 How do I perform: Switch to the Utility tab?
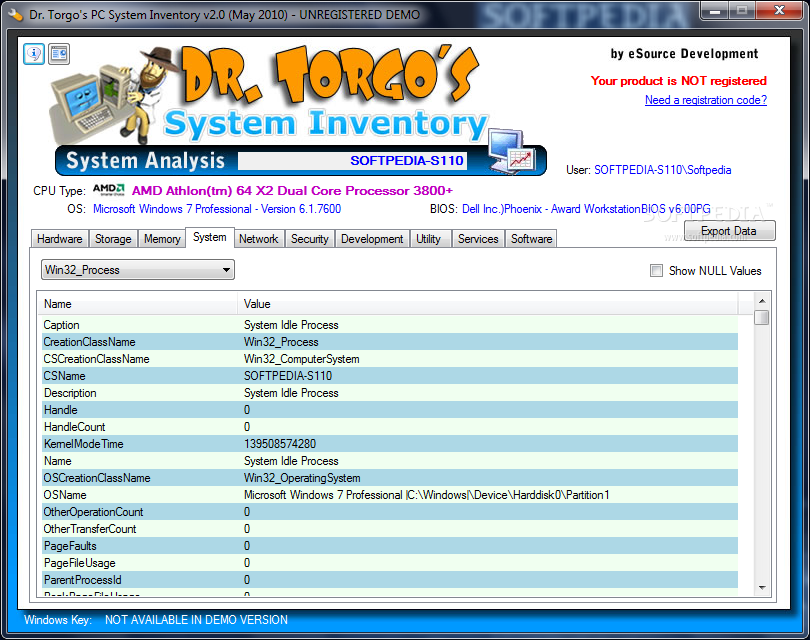click(429, 239)
